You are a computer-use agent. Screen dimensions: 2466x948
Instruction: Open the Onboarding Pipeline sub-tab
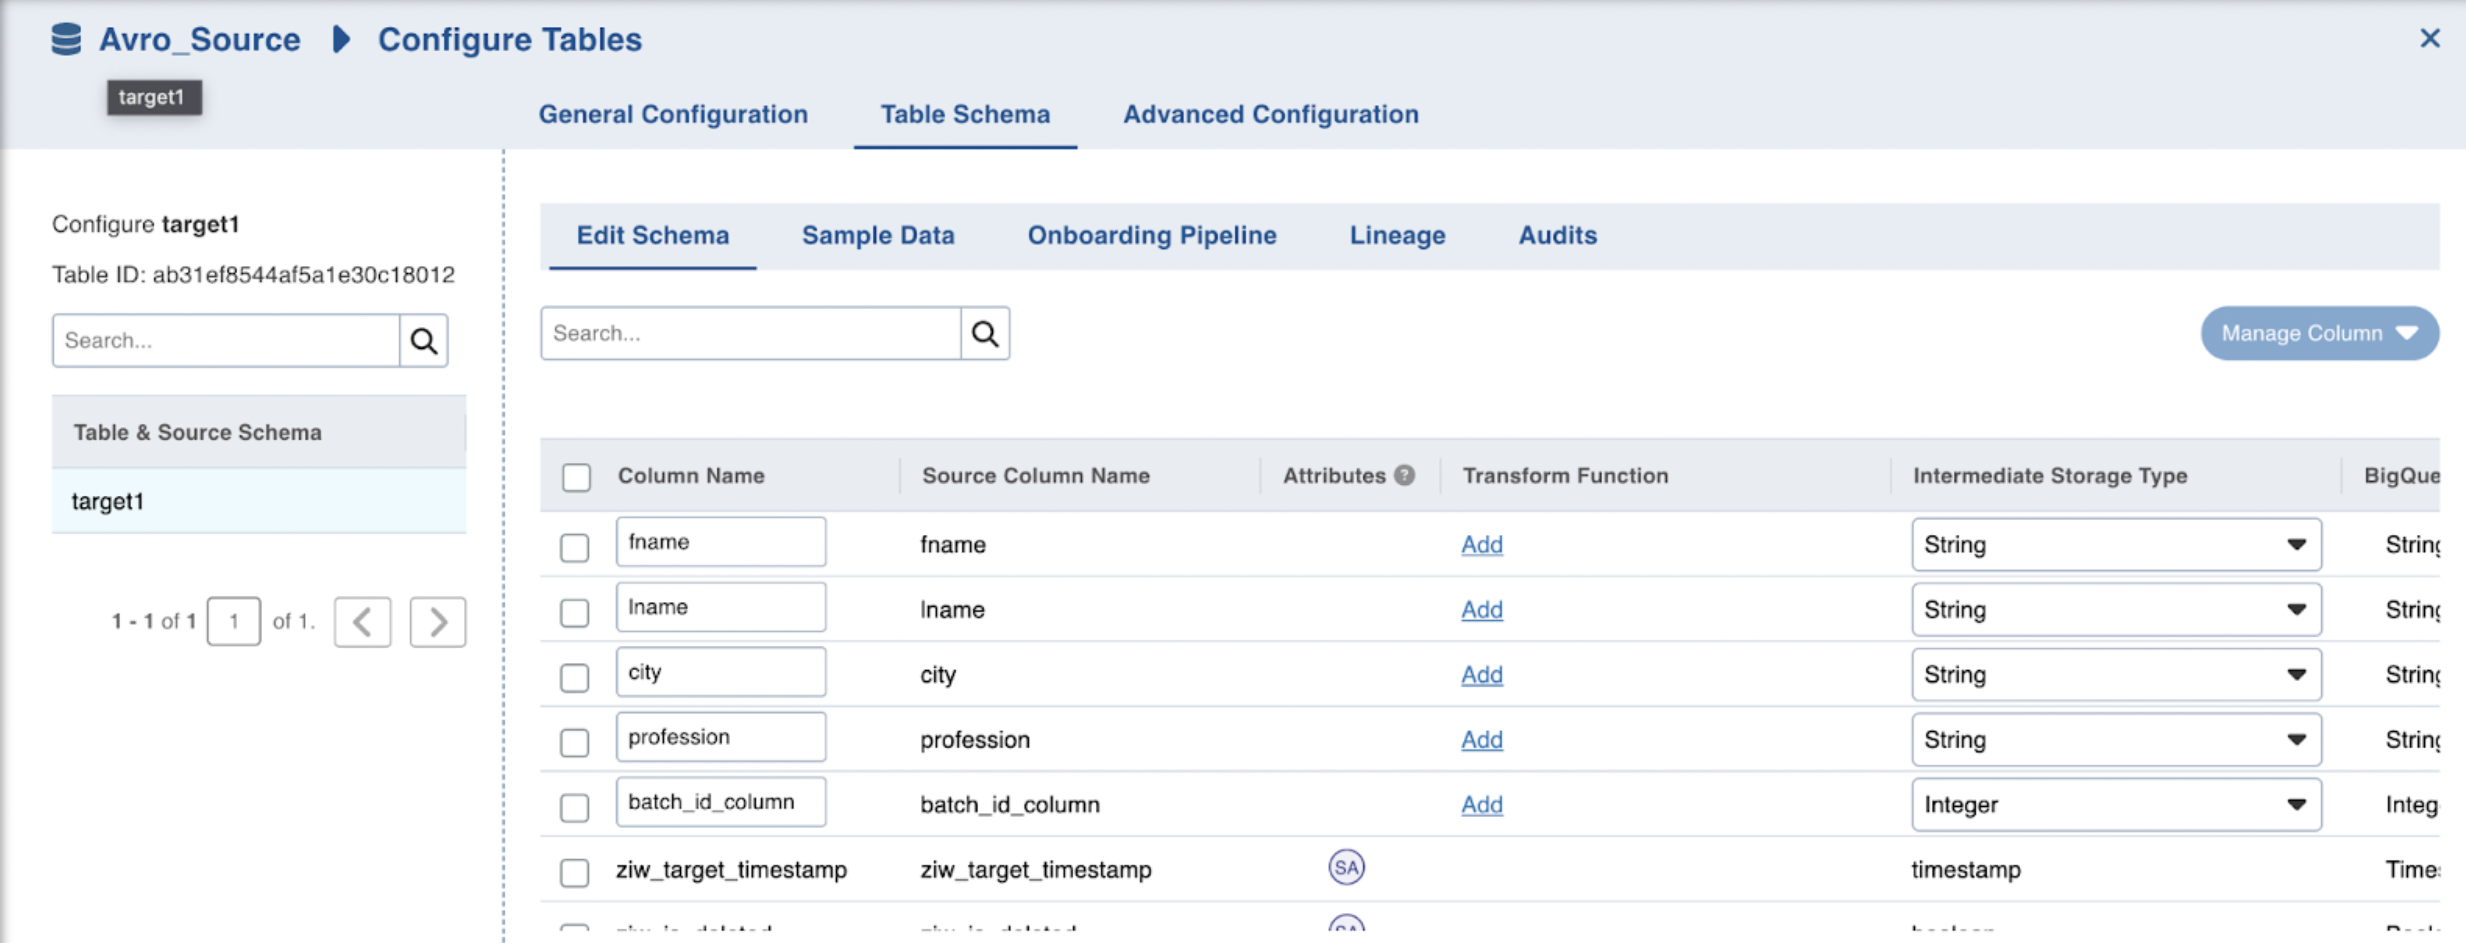pyautogui.click(x=1152, y=235)
